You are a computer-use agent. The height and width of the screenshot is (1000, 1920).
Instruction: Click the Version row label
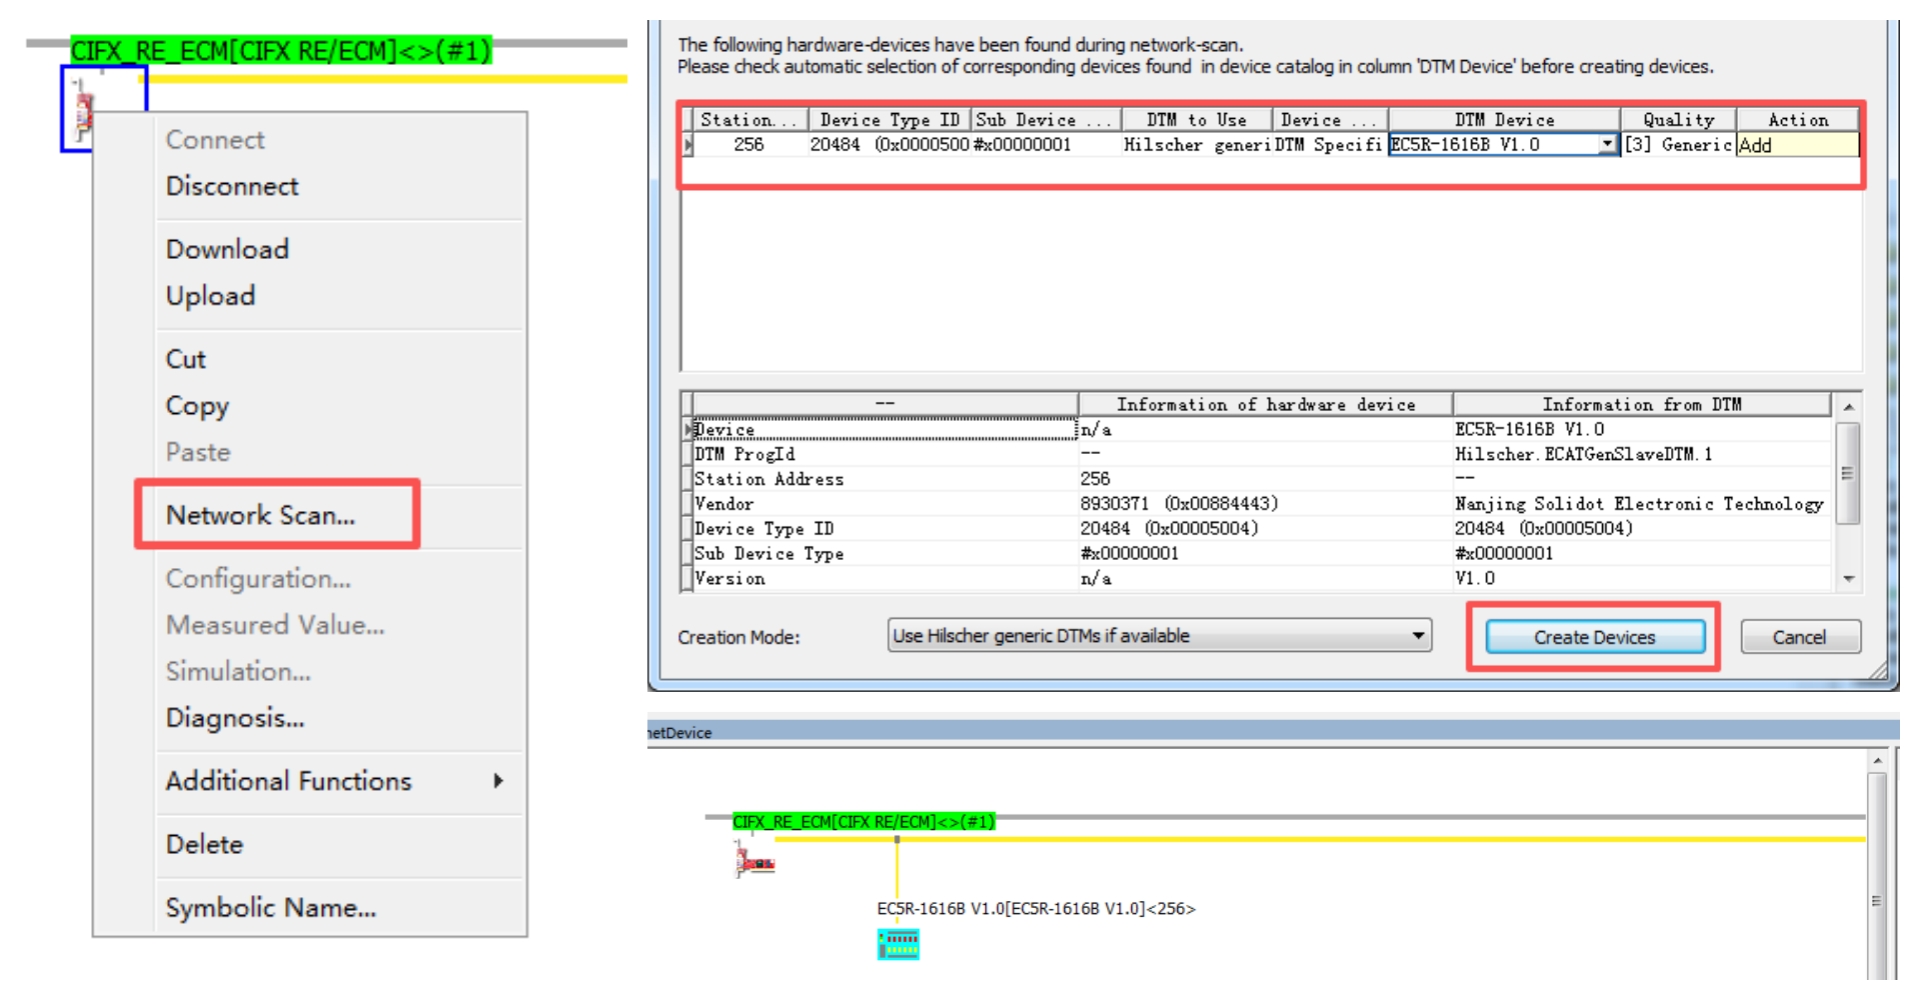[730, 579]
